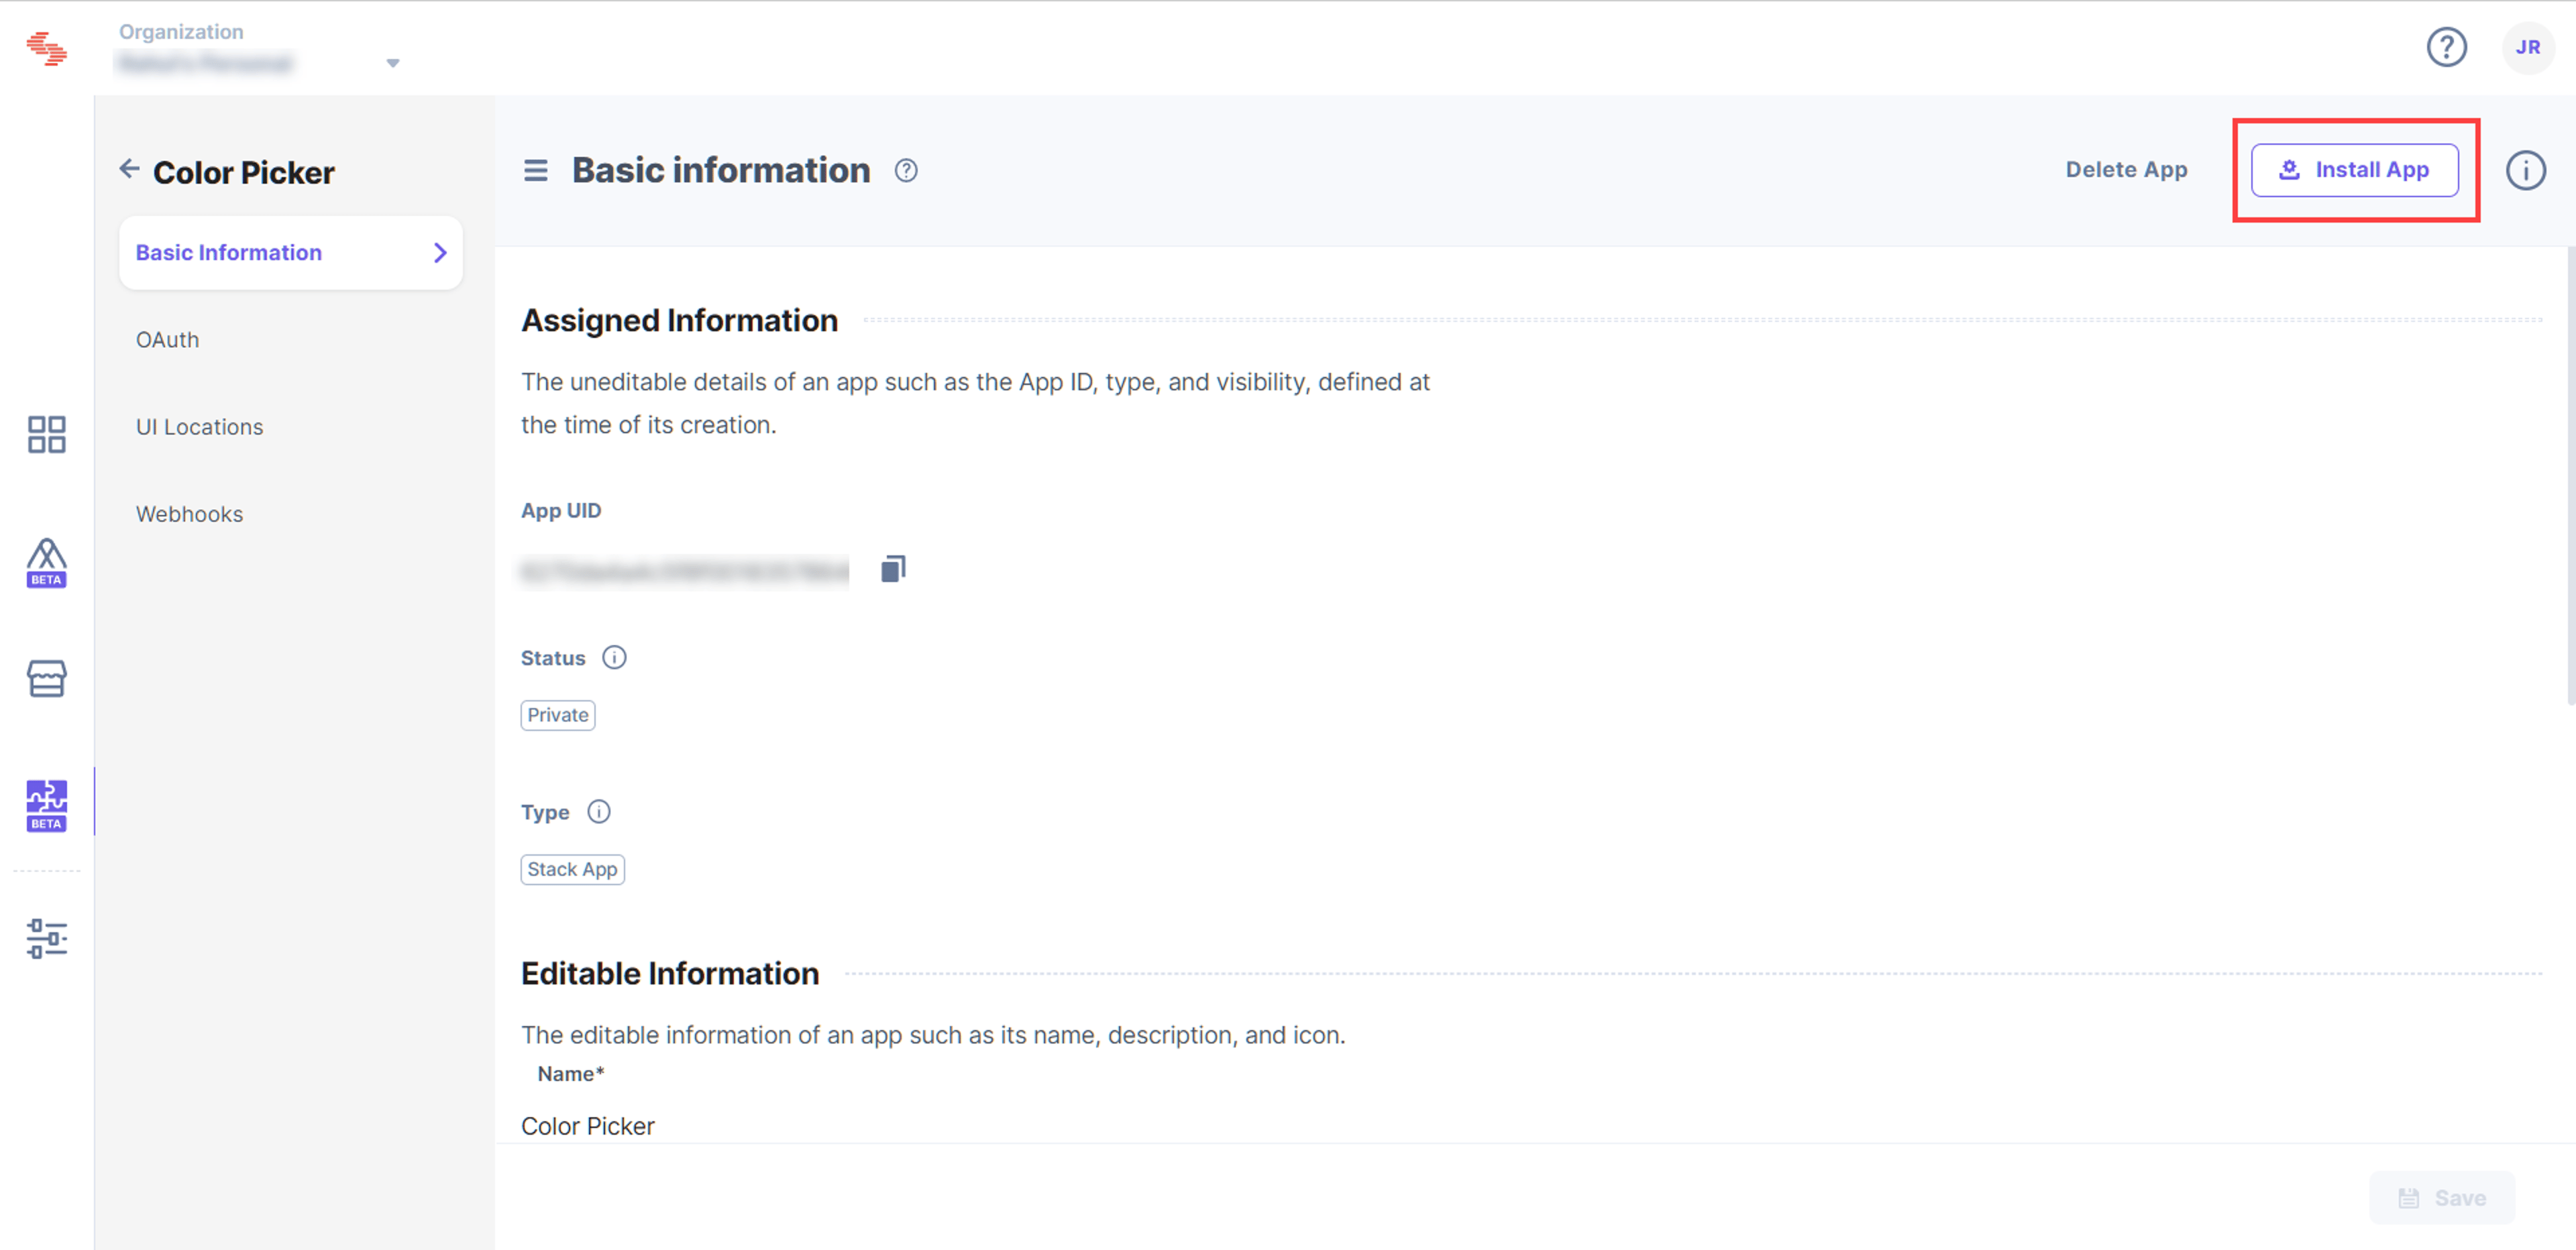Image resolution: width=2576 pixels, height=1250 pixels.
Task: Copy the App UID with the copy icon
Action: pyautogui.click(x=893, y=569)
